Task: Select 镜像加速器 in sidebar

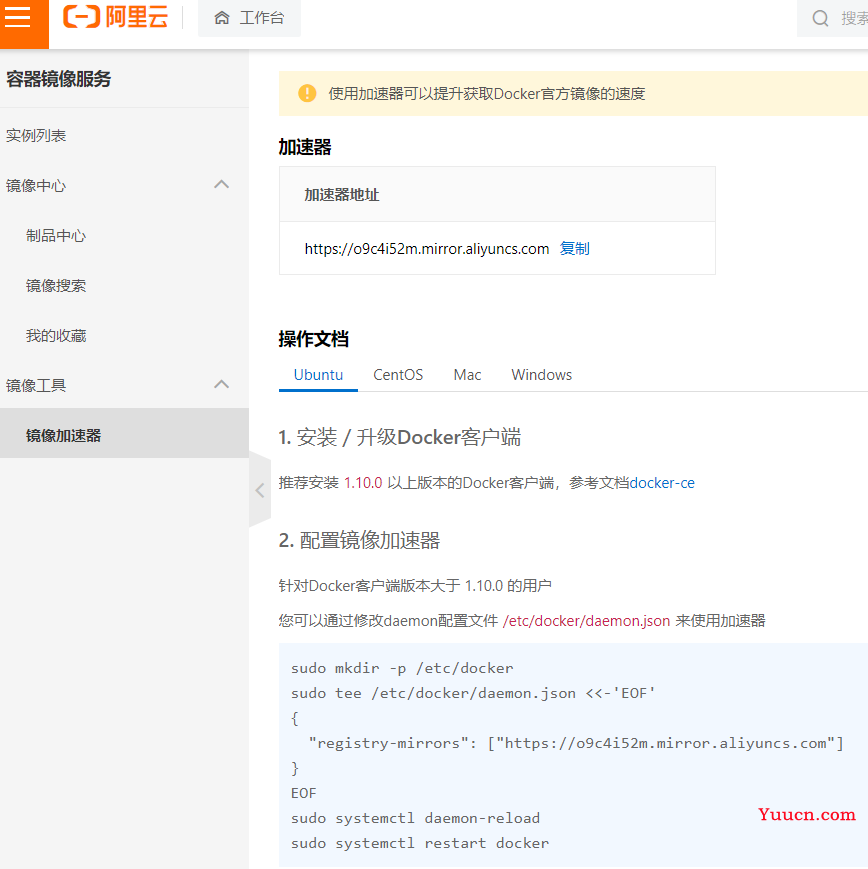Action: (x=124, y=433)
